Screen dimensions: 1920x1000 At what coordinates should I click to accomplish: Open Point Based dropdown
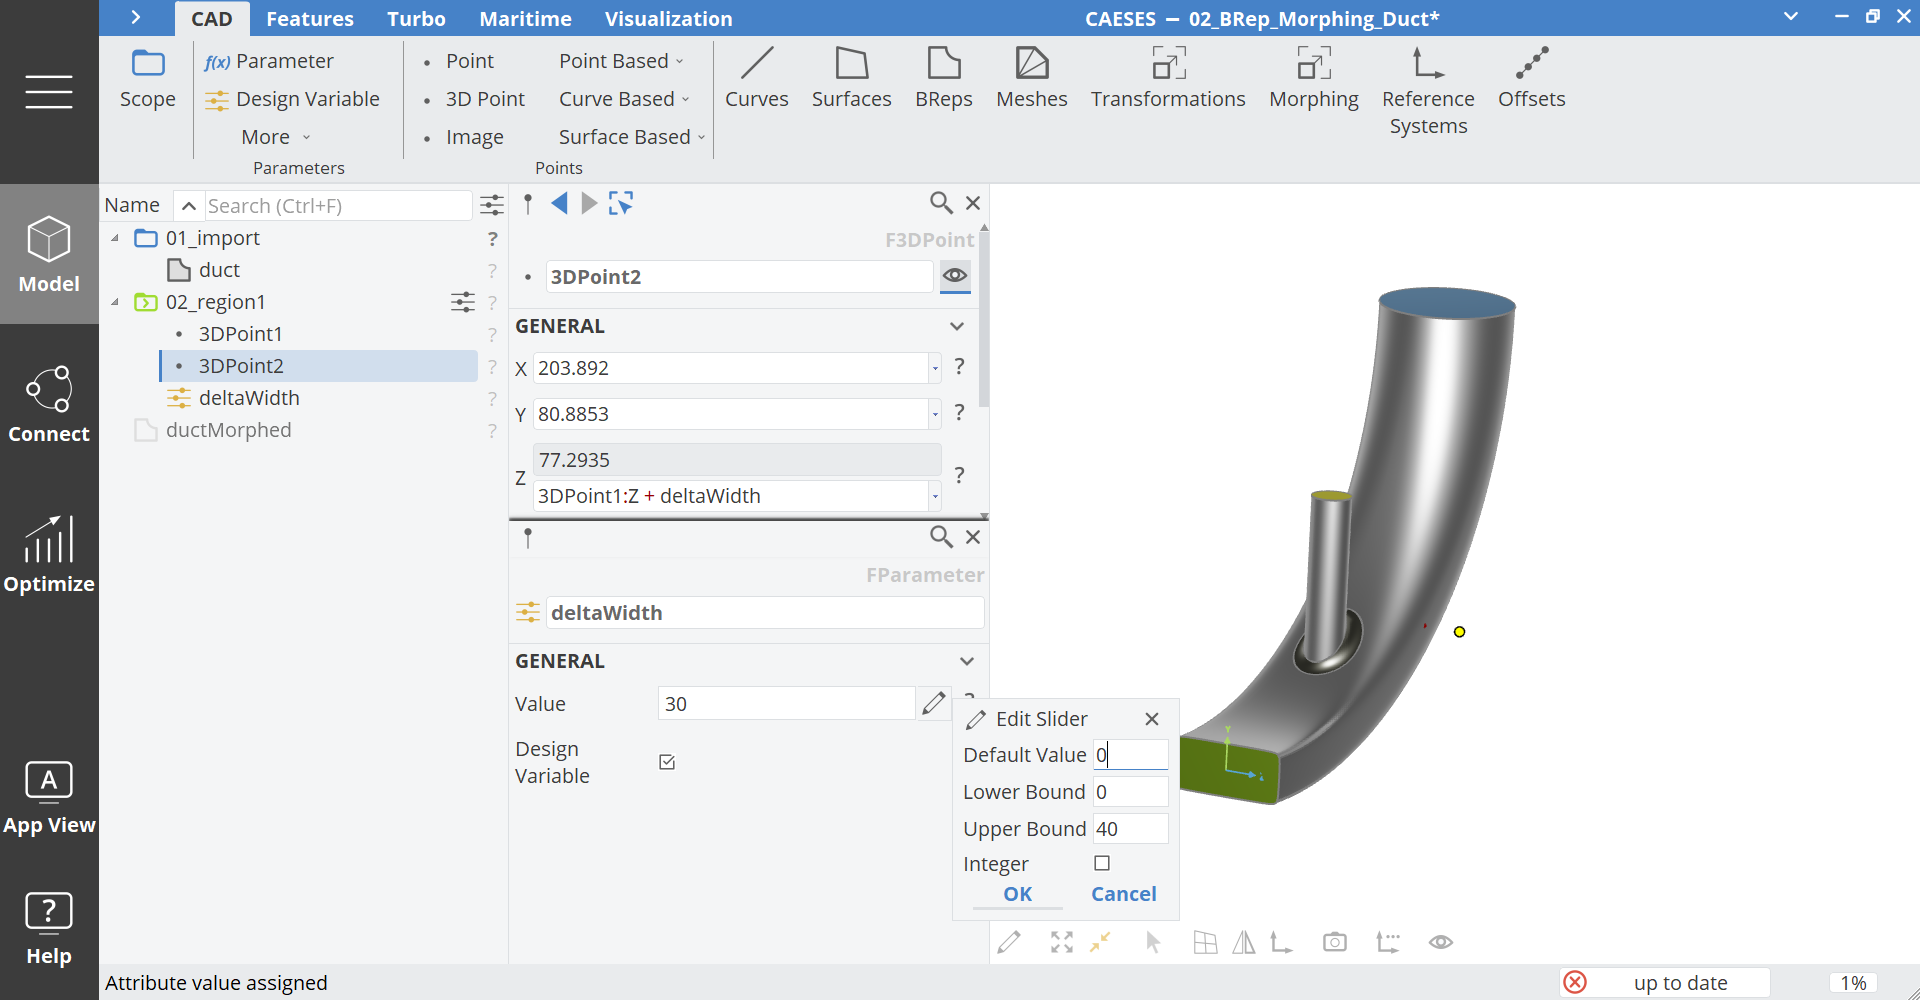pyautogui.click(x=621, y=61)
